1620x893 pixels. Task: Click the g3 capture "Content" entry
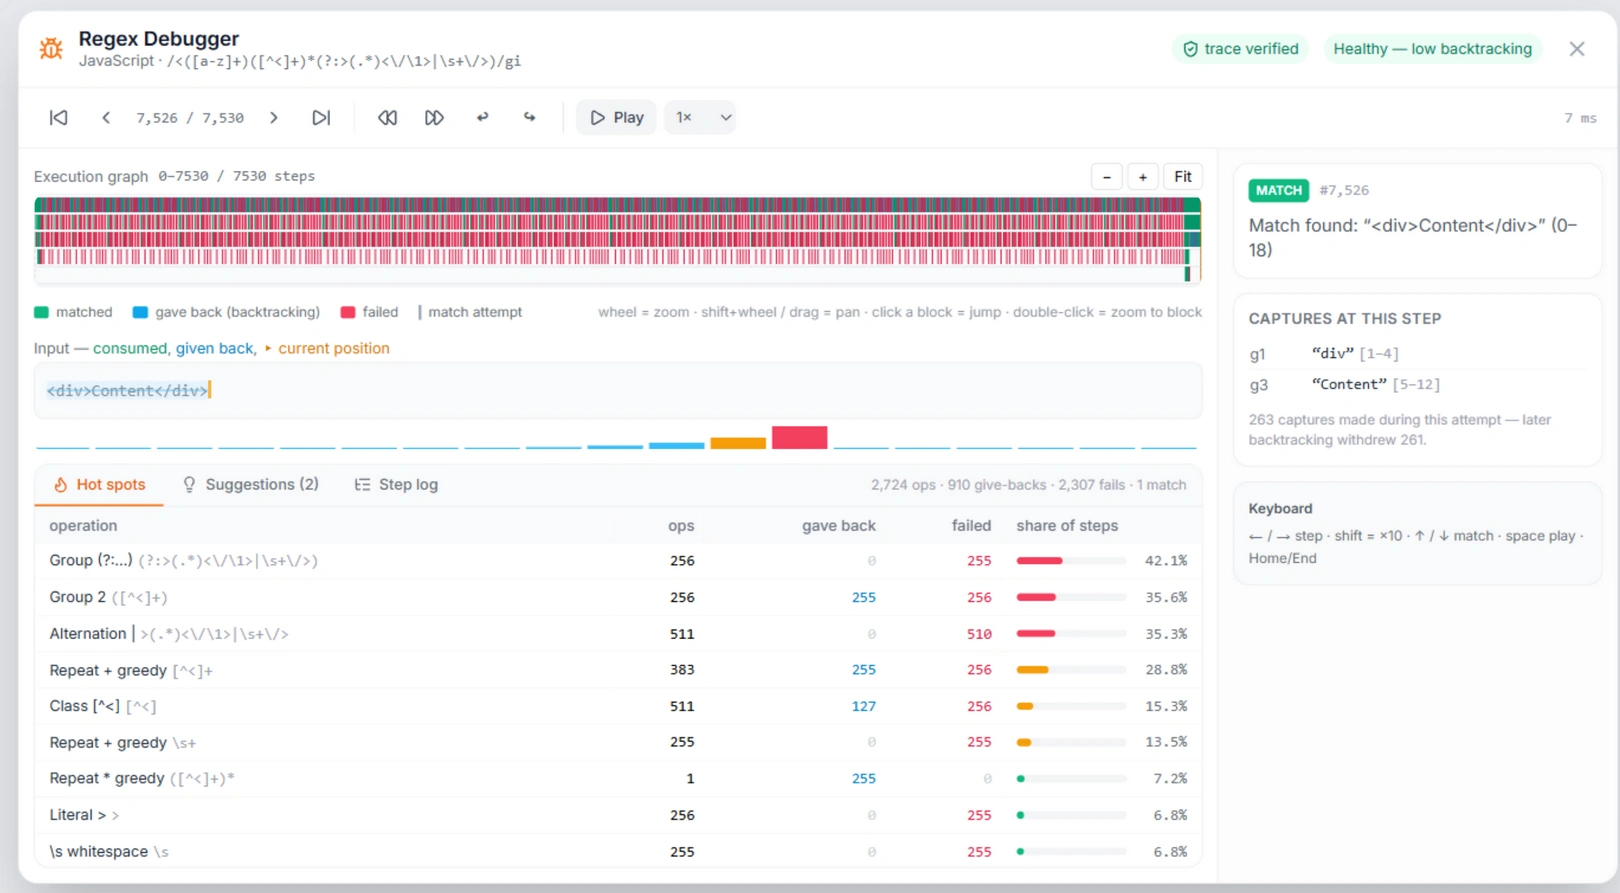1417,385
